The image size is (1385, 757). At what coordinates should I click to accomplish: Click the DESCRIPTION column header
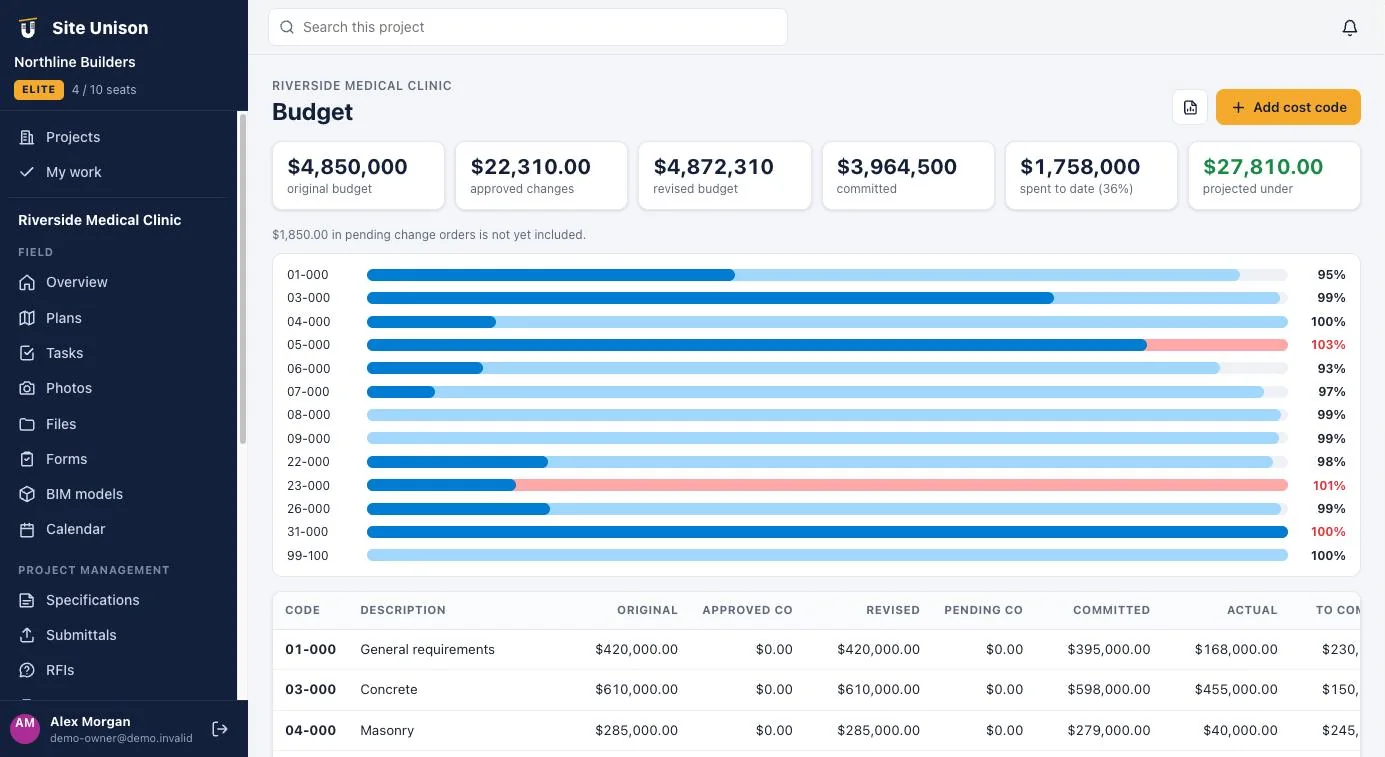tap(403, 610)
